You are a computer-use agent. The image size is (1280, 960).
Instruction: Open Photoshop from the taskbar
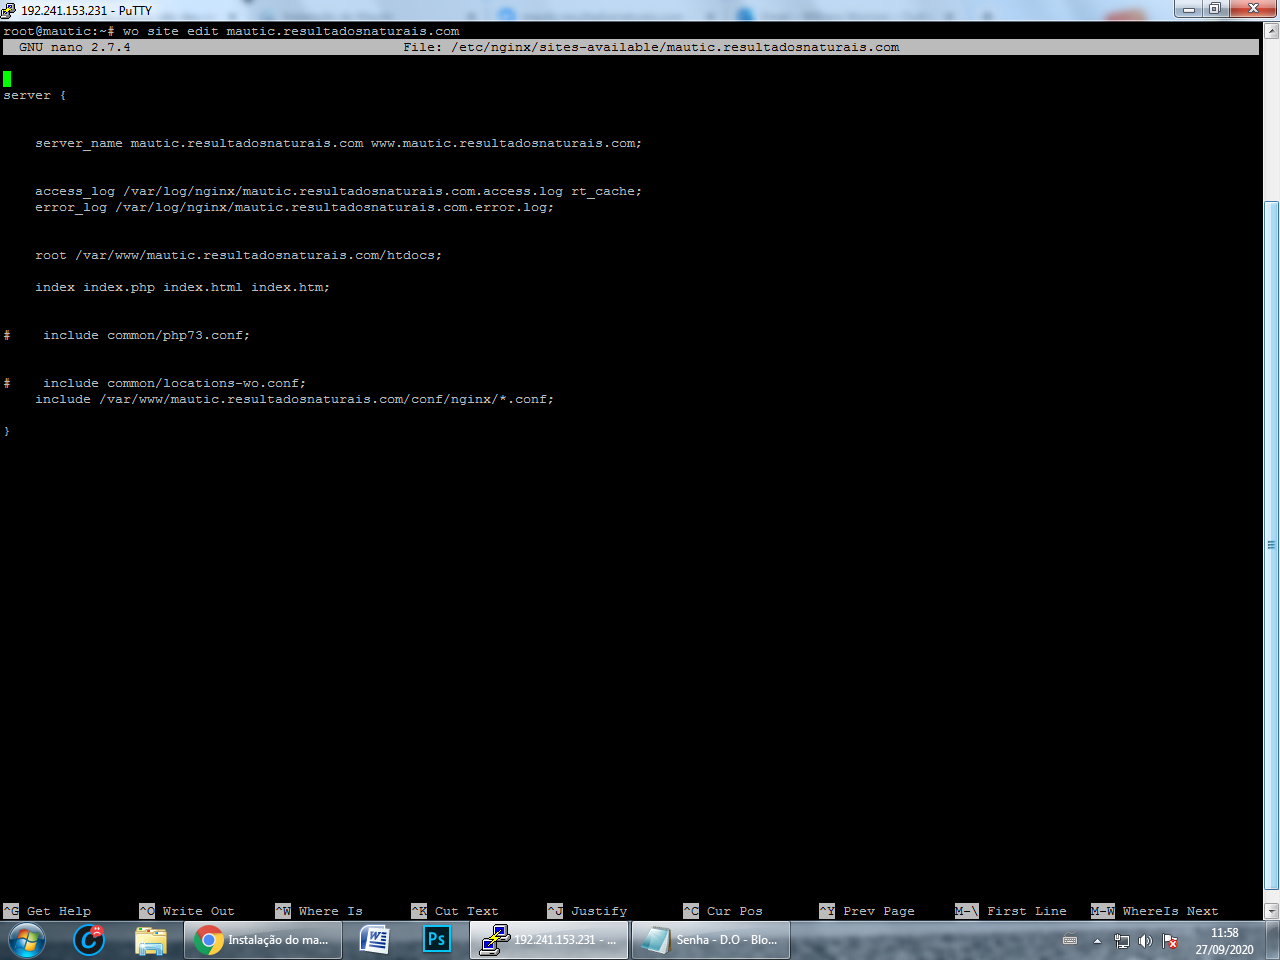[436, 940]
